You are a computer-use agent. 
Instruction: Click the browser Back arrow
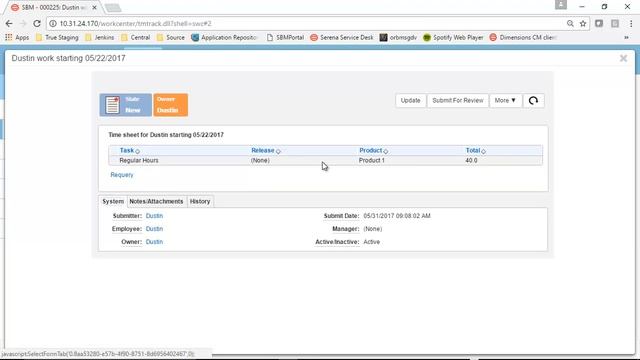tap(9, 24)
